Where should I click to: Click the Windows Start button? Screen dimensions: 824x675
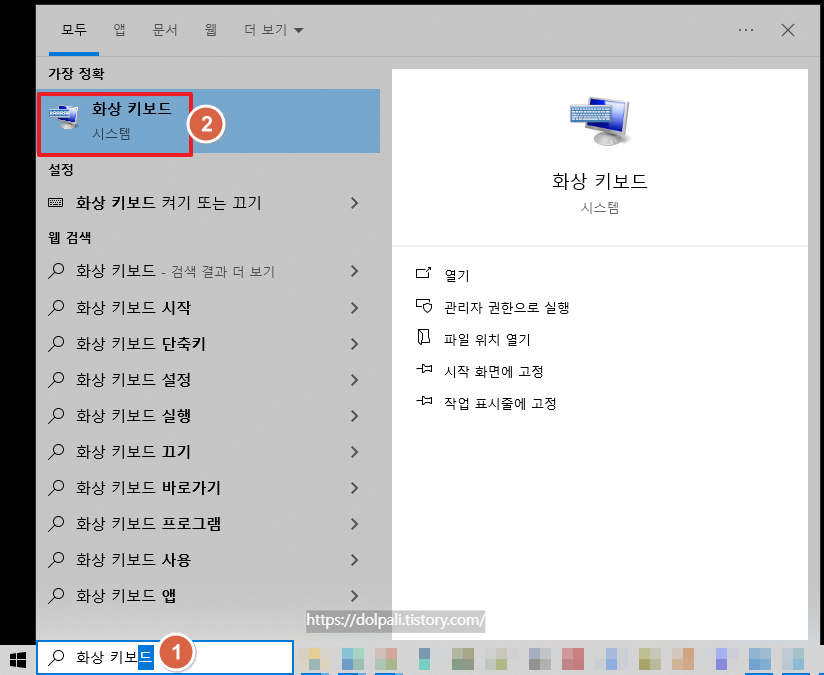click(x=16, y=657)
